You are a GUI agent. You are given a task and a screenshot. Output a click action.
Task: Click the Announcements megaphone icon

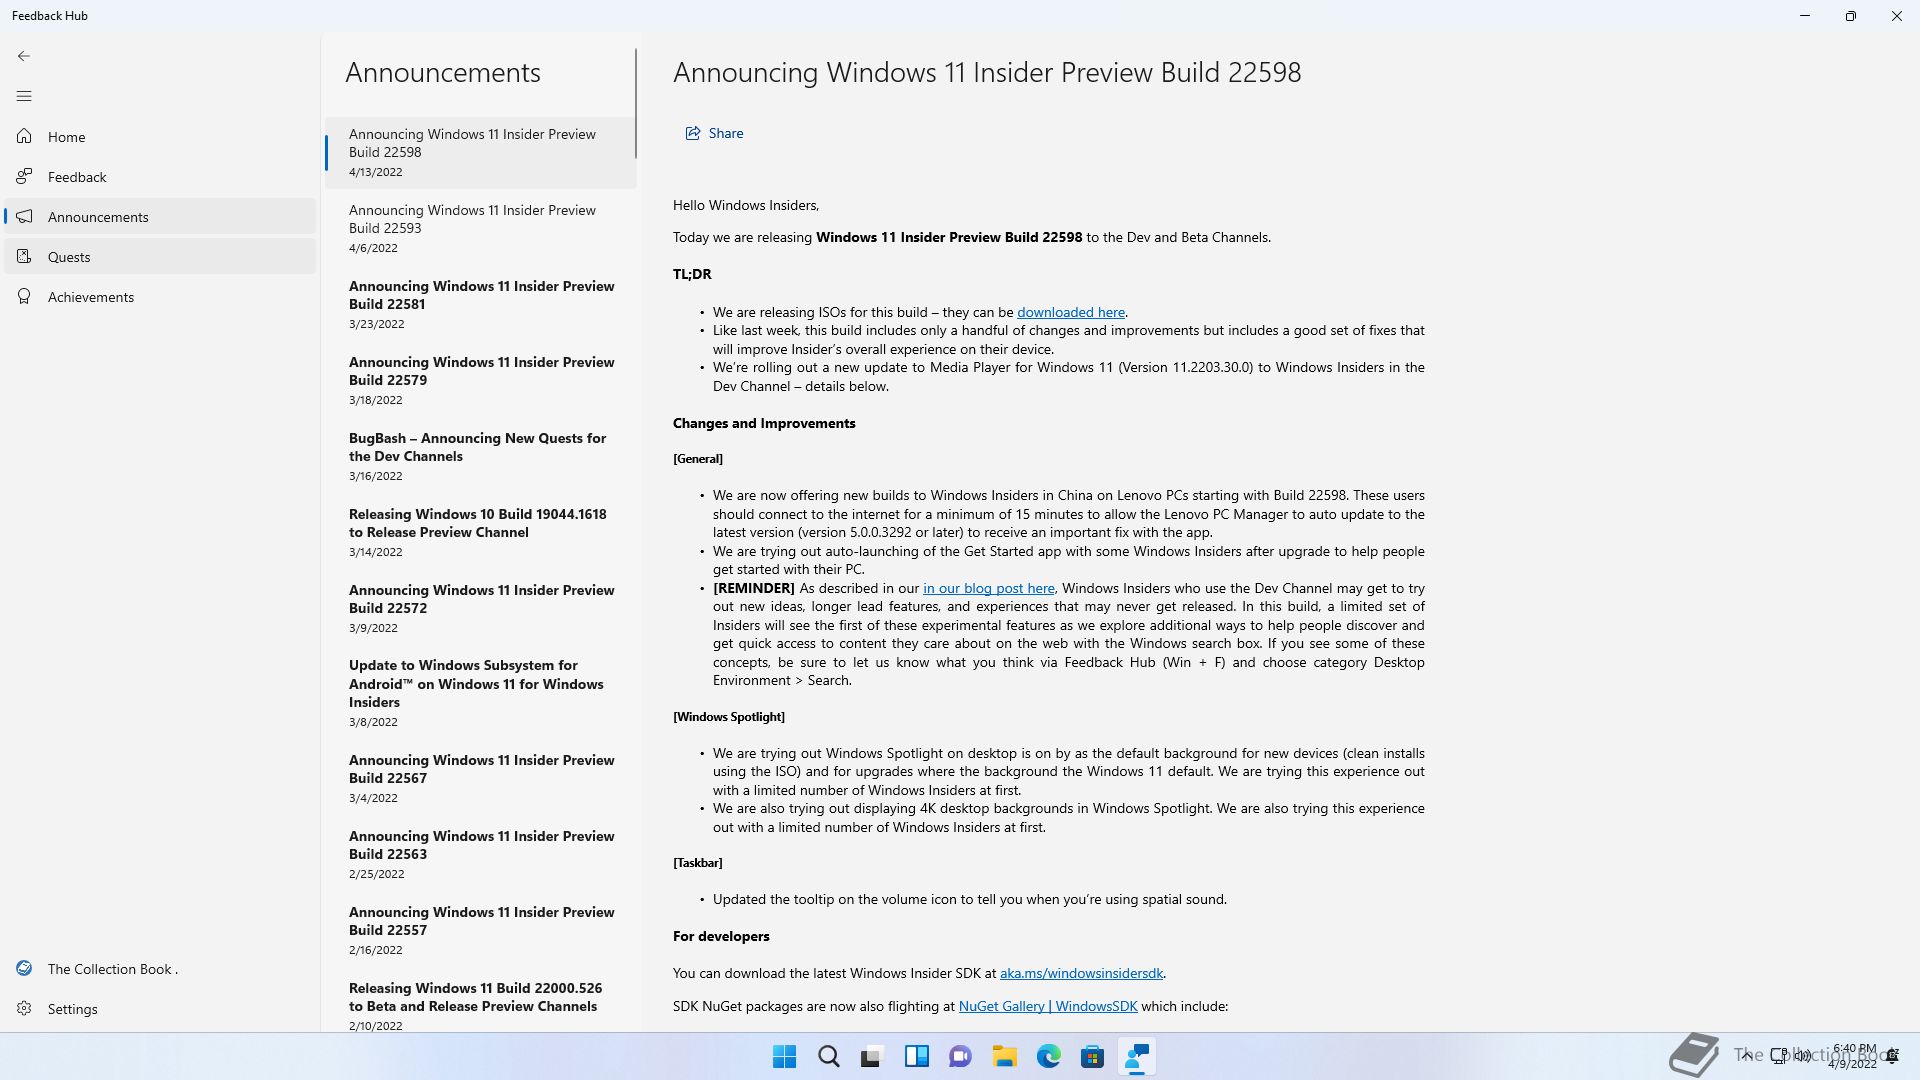coord(24,216)
